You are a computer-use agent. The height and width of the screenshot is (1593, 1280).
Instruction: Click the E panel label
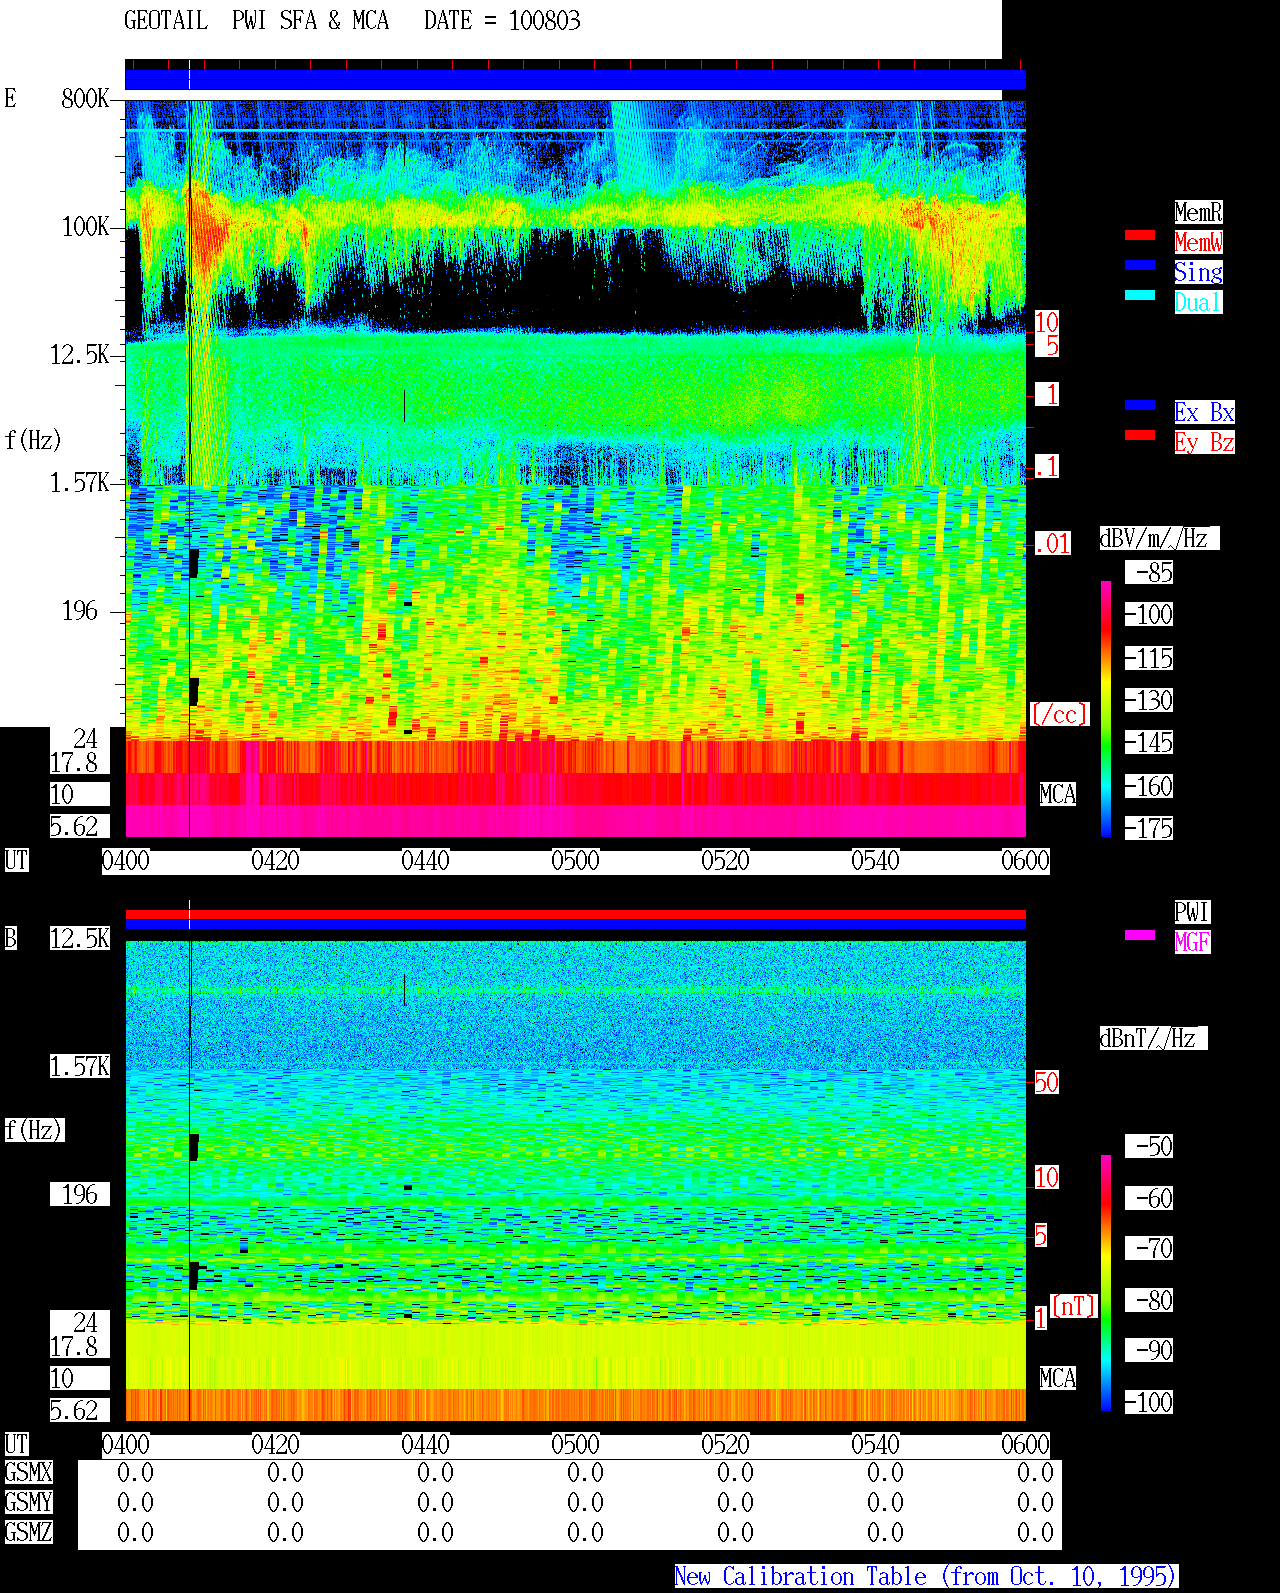tap(10, 98)
